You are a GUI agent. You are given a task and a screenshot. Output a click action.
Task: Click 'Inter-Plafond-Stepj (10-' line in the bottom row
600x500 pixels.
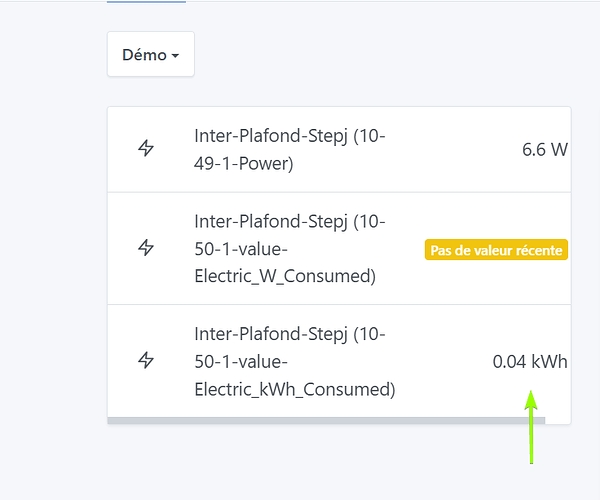290,333
